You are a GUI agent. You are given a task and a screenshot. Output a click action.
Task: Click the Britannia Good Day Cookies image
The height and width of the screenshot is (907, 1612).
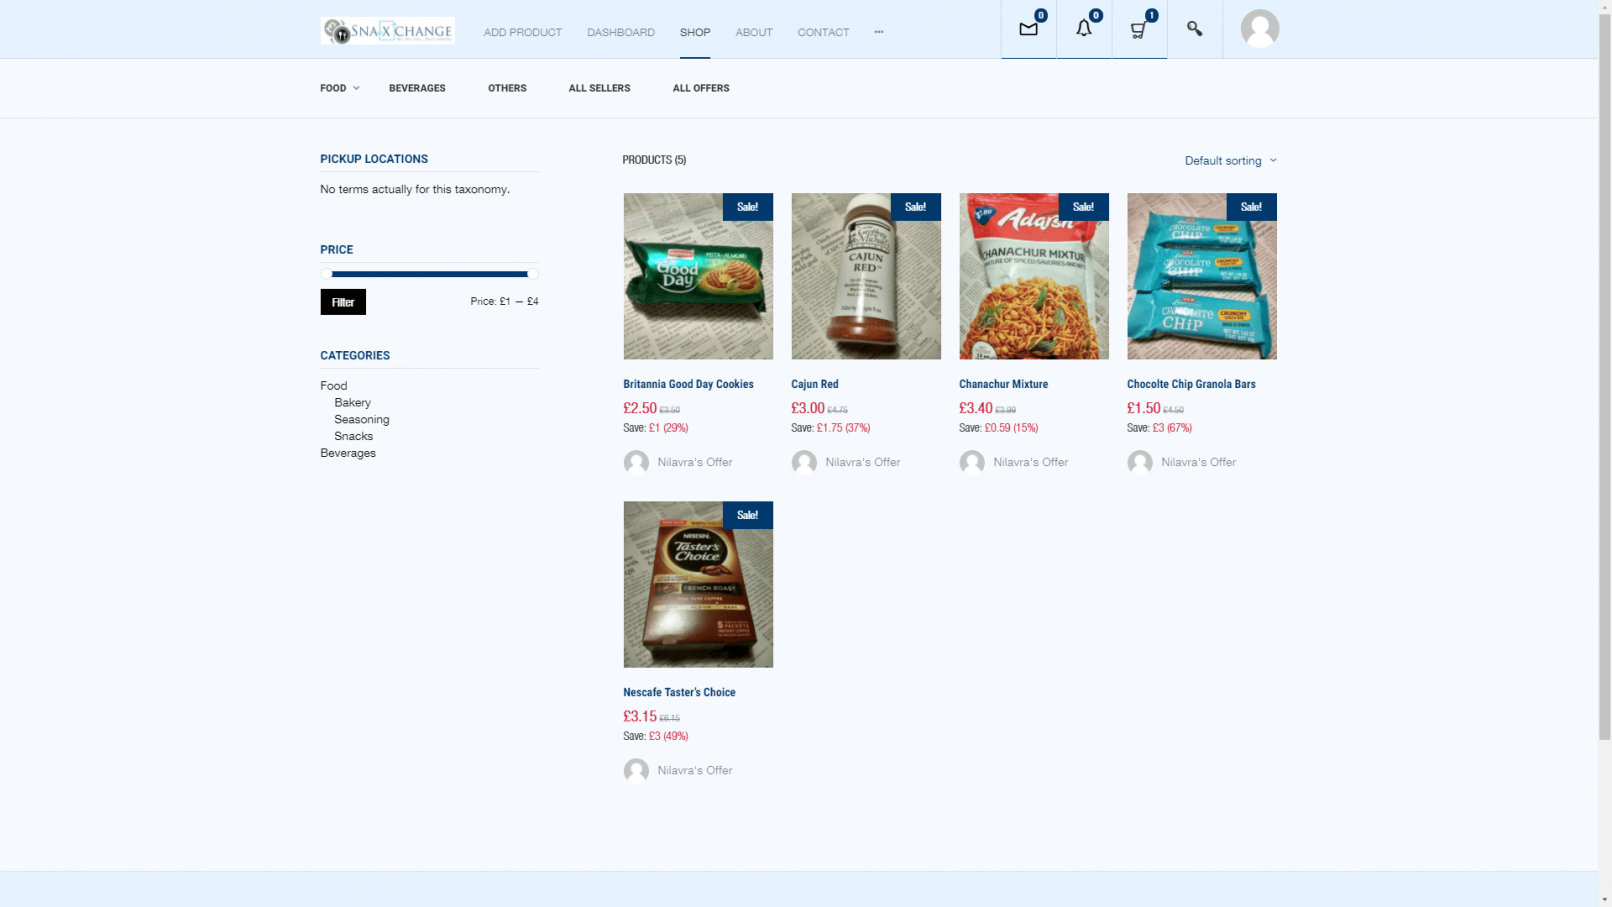tap(698, 276)
